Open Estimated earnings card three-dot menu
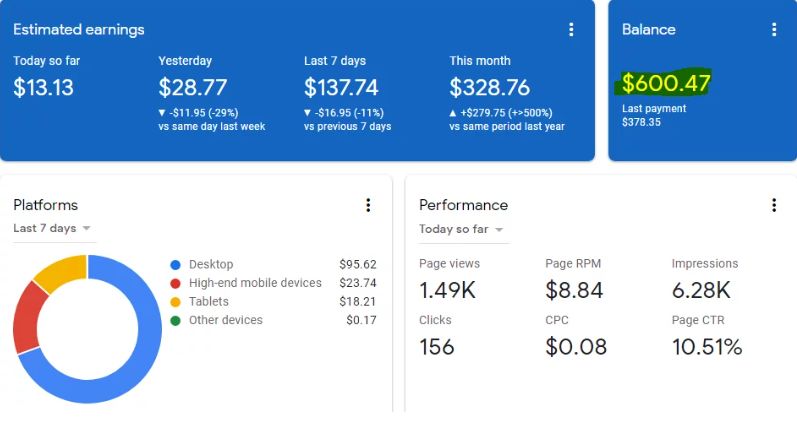797x438 pixels. (x=571, y=30)
